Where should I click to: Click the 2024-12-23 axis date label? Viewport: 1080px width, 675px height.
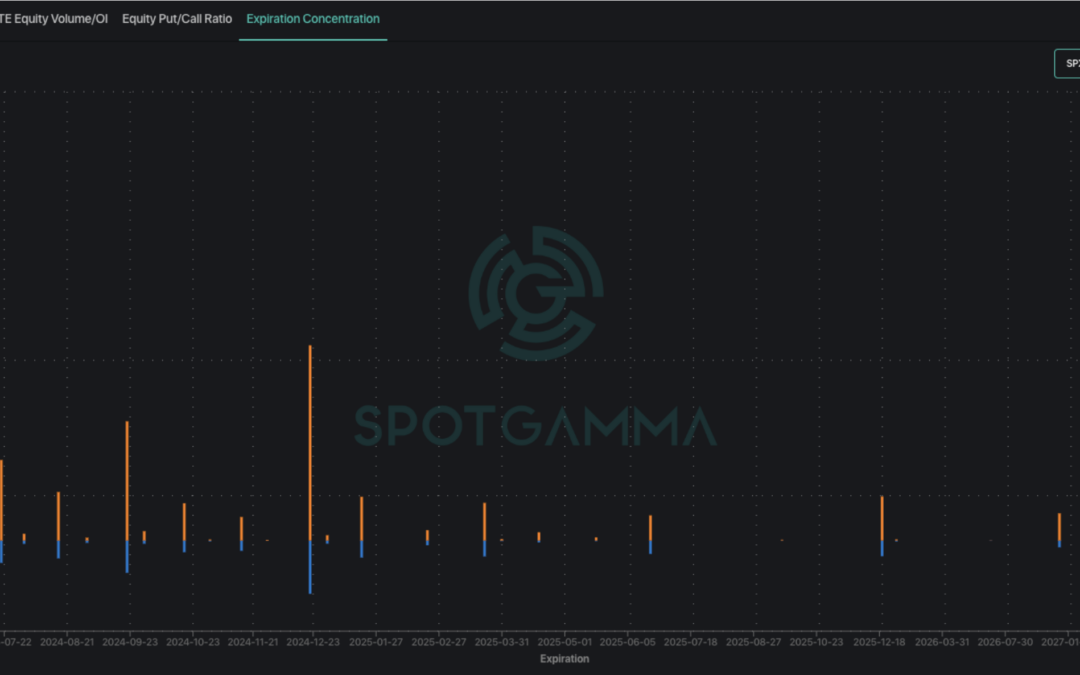313,642
